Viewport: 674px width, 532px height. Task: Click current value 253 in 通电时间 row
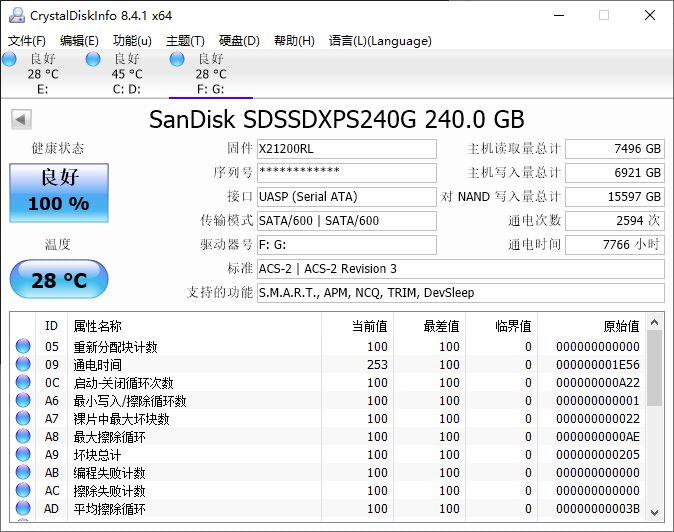click(x=377, y=365)
